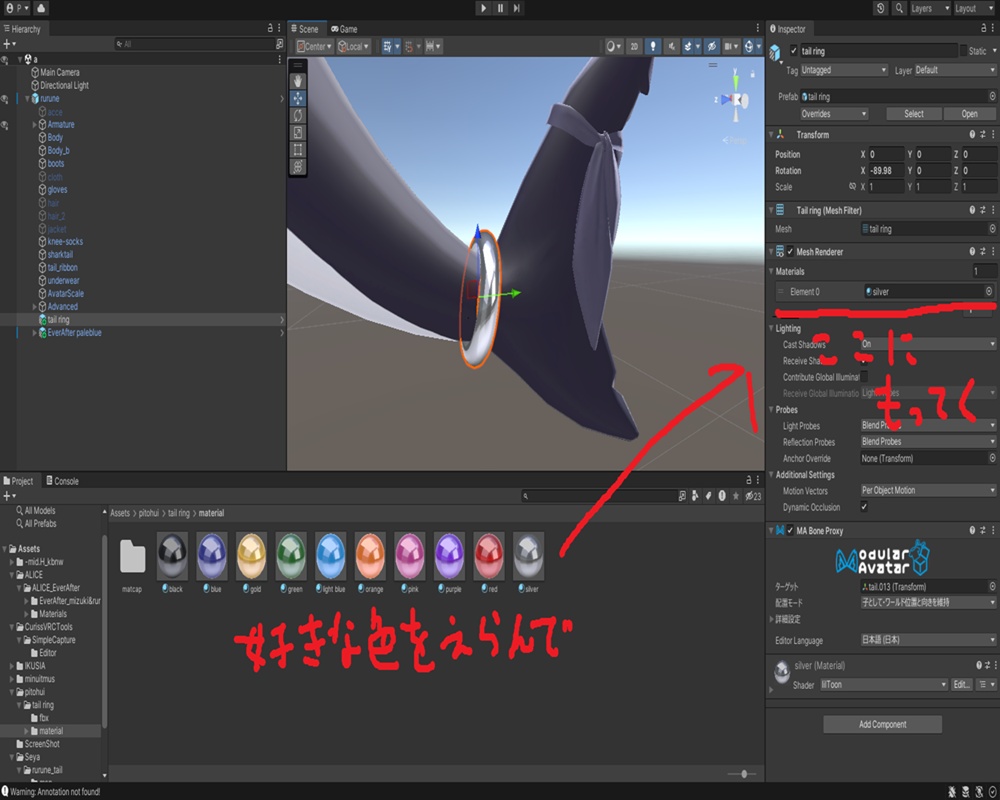Click the Step frame button

click(517, 8)
